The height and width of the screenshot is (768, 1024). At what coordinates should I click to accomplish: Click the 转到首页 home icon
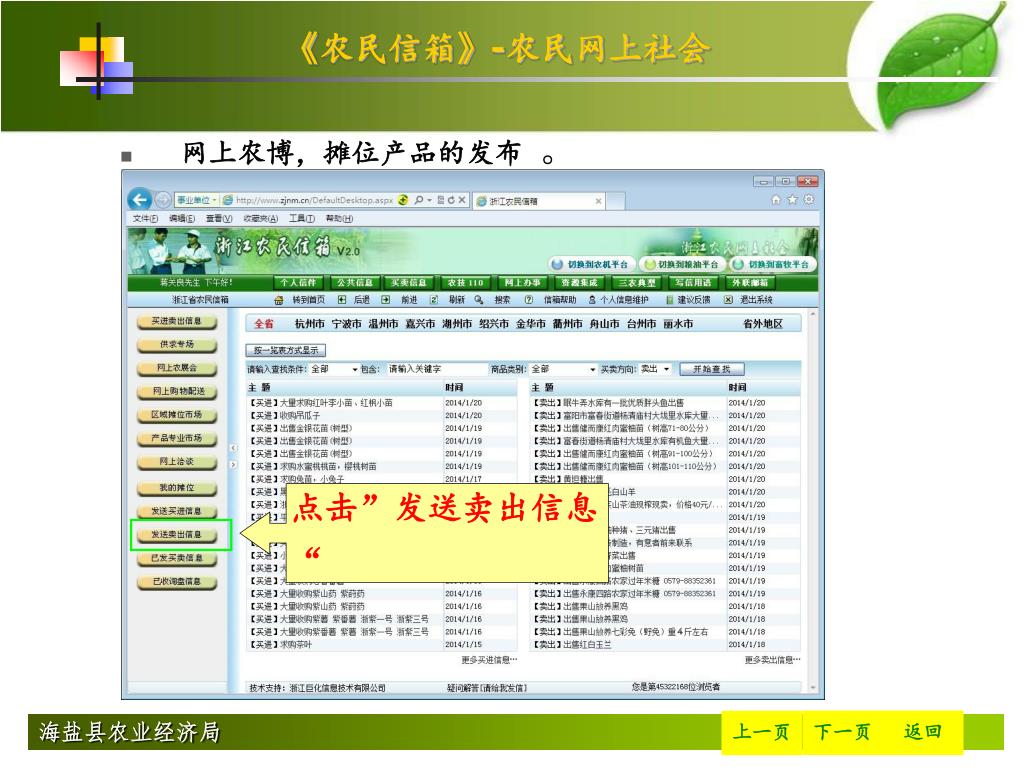279,300
